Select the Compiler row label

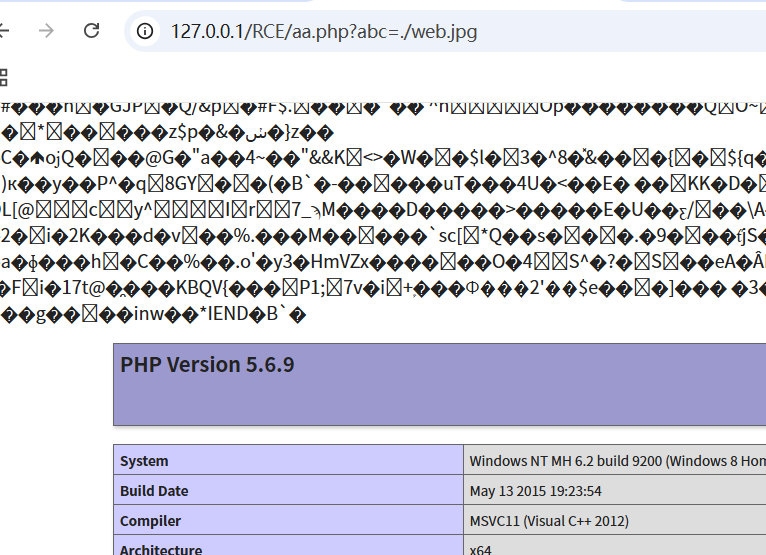click(150, 521)
